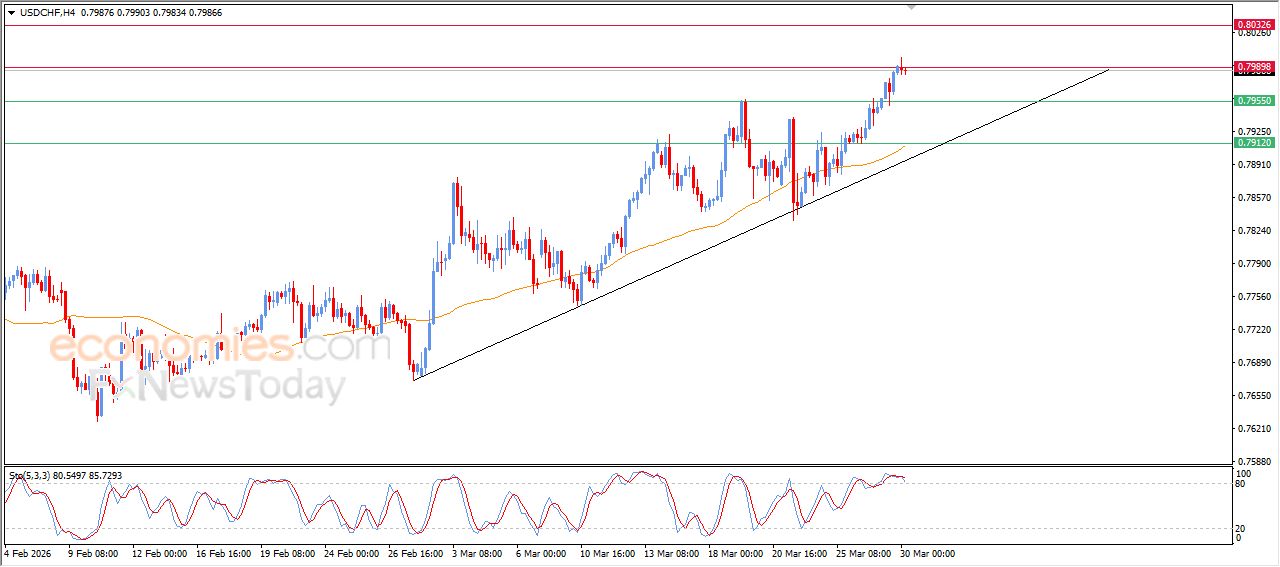Click the 4 Feb 2026 date label
This screenshot has height=567, width=1280.
coord(26,553)
